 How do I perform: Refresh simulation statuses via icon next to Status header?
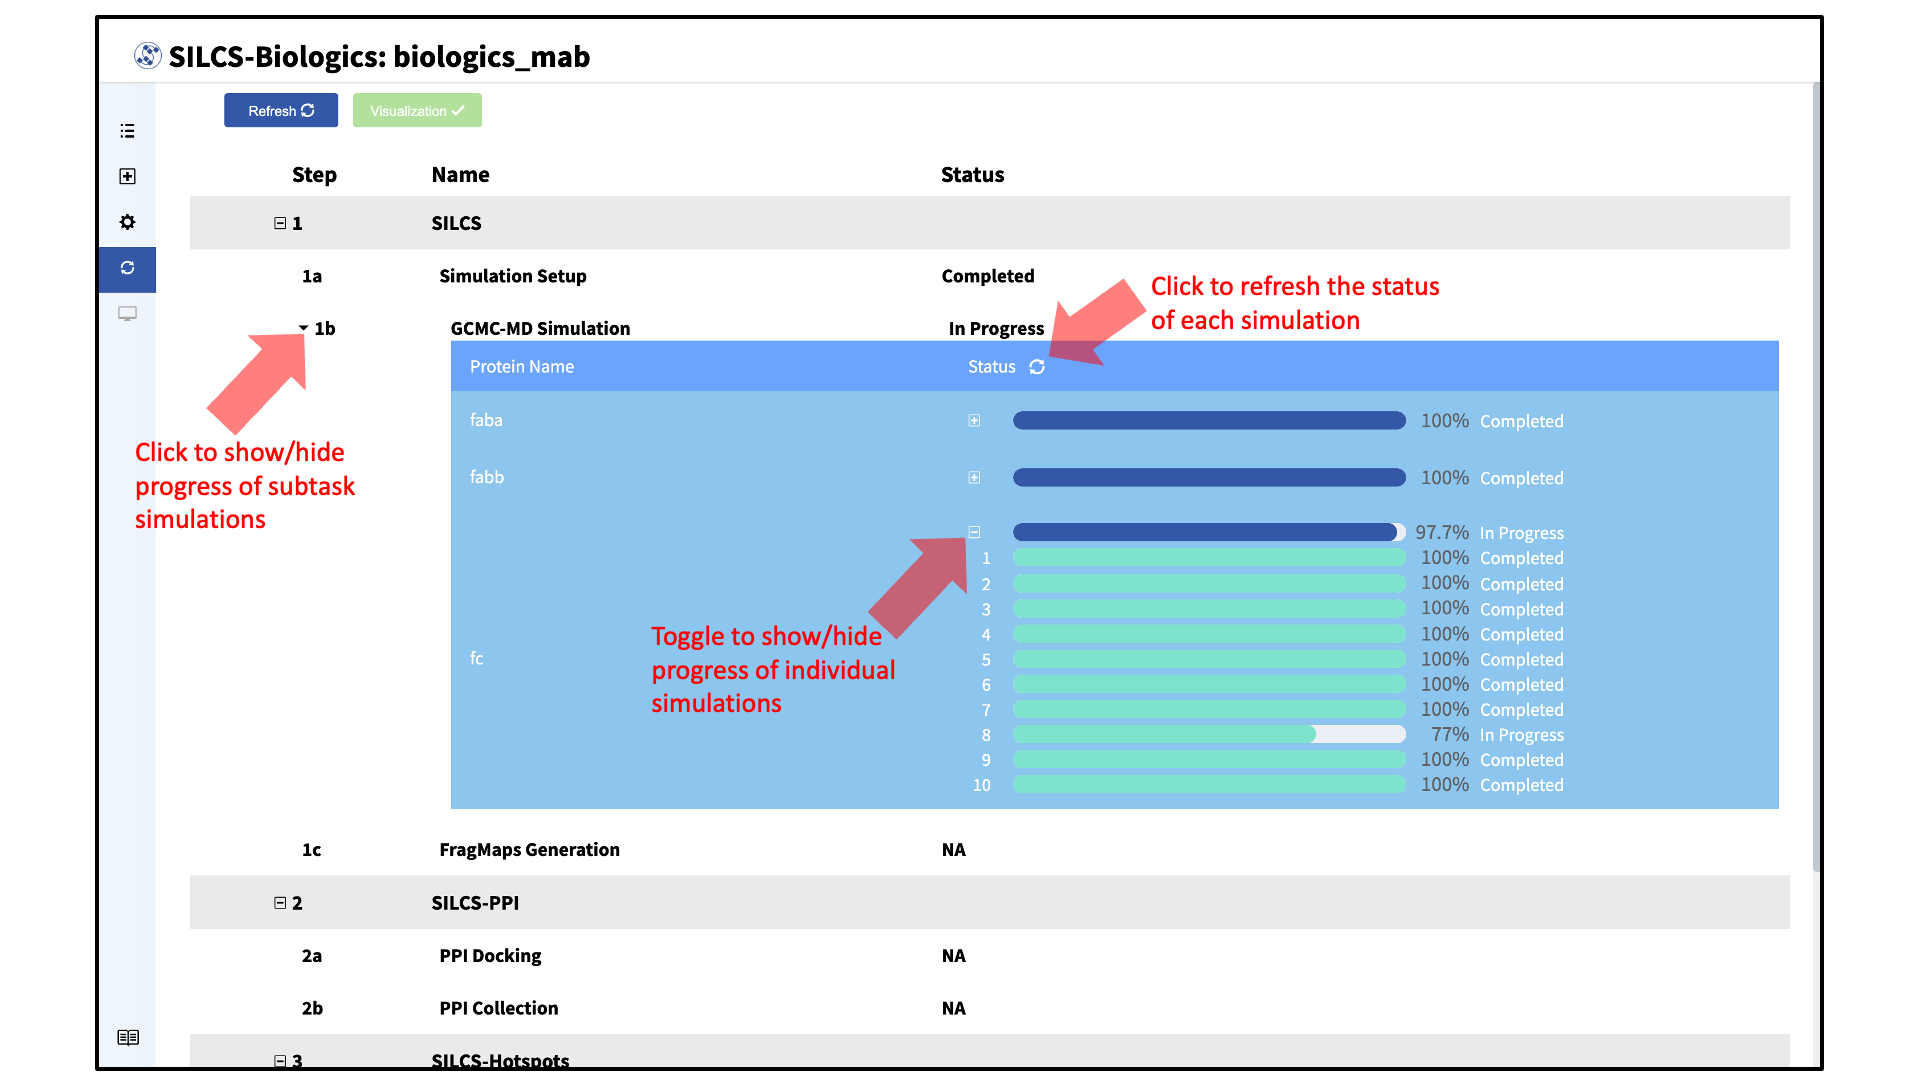tap(1037, 367)
